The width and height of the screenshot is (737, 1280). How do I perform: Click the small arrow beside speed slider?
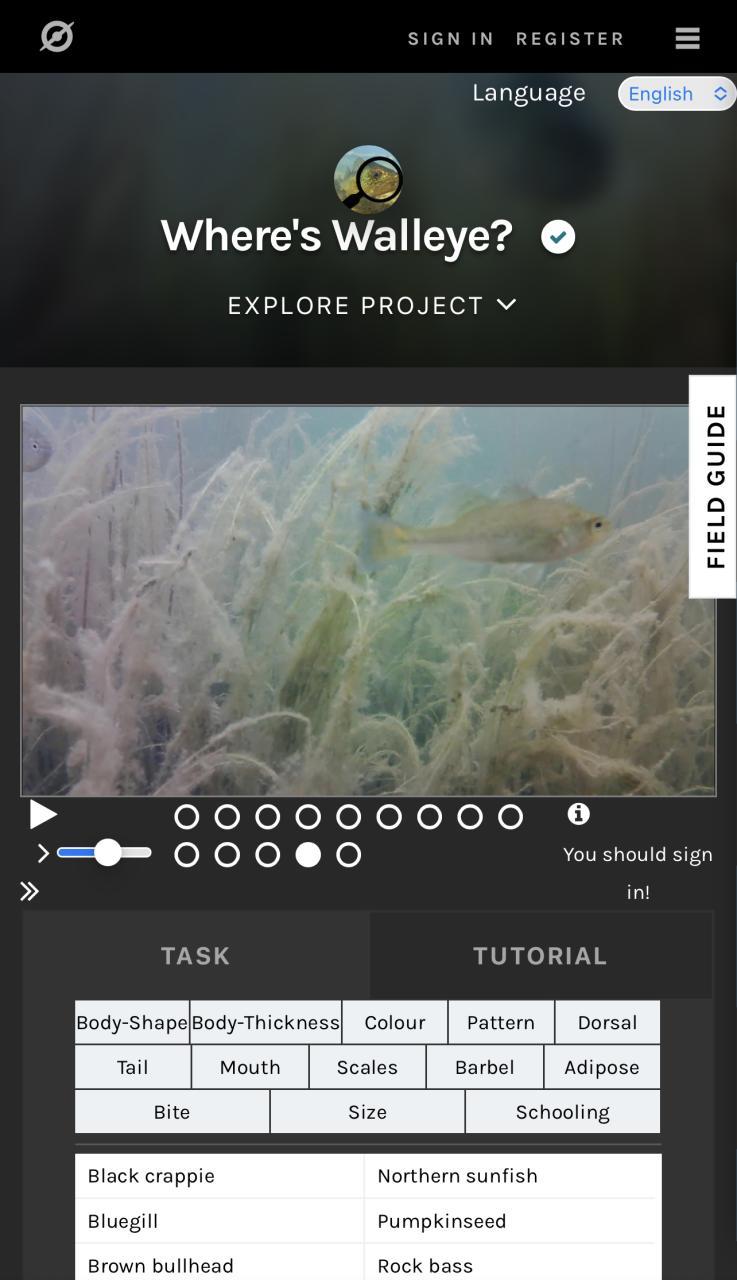click(43, 853)
